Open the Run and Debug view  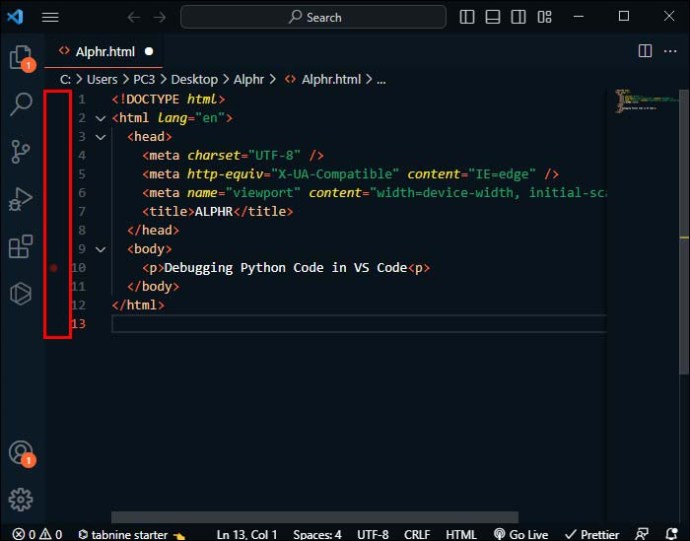(x=21, y=199)
